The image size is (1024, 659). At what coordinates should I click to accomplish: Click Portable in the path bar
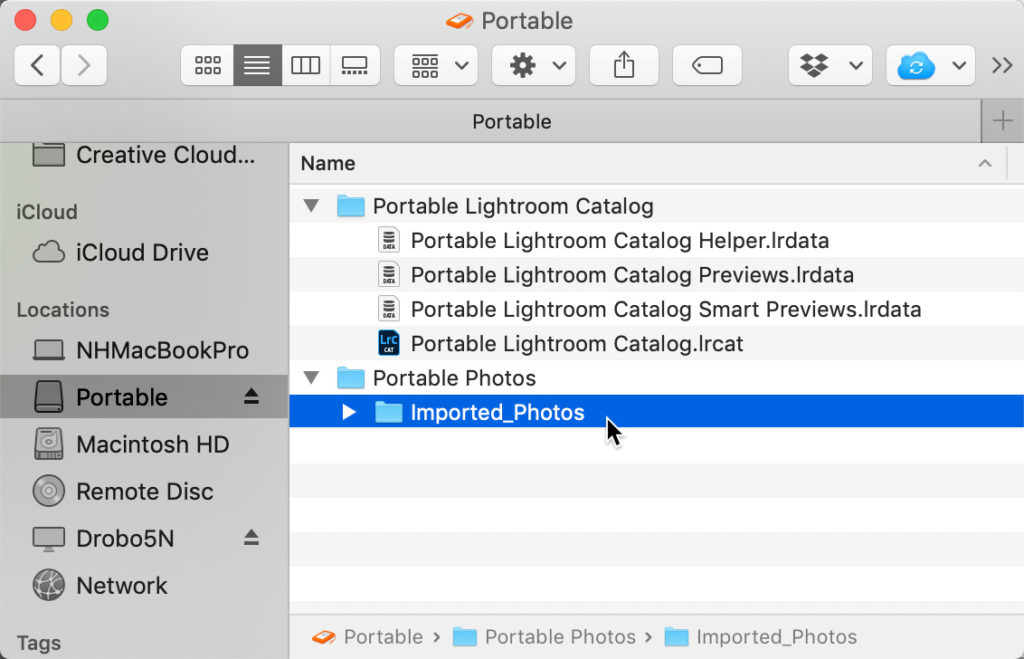pyautogui.click(x=368, y=636)
